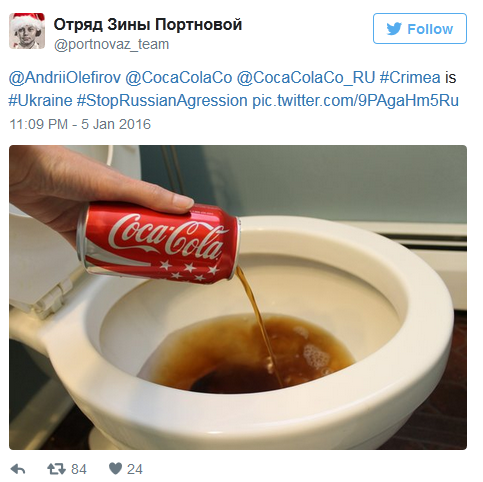Open the #Ukraine hashtag
The width and height of the screenshot is (483, 482).
[40, 100]
